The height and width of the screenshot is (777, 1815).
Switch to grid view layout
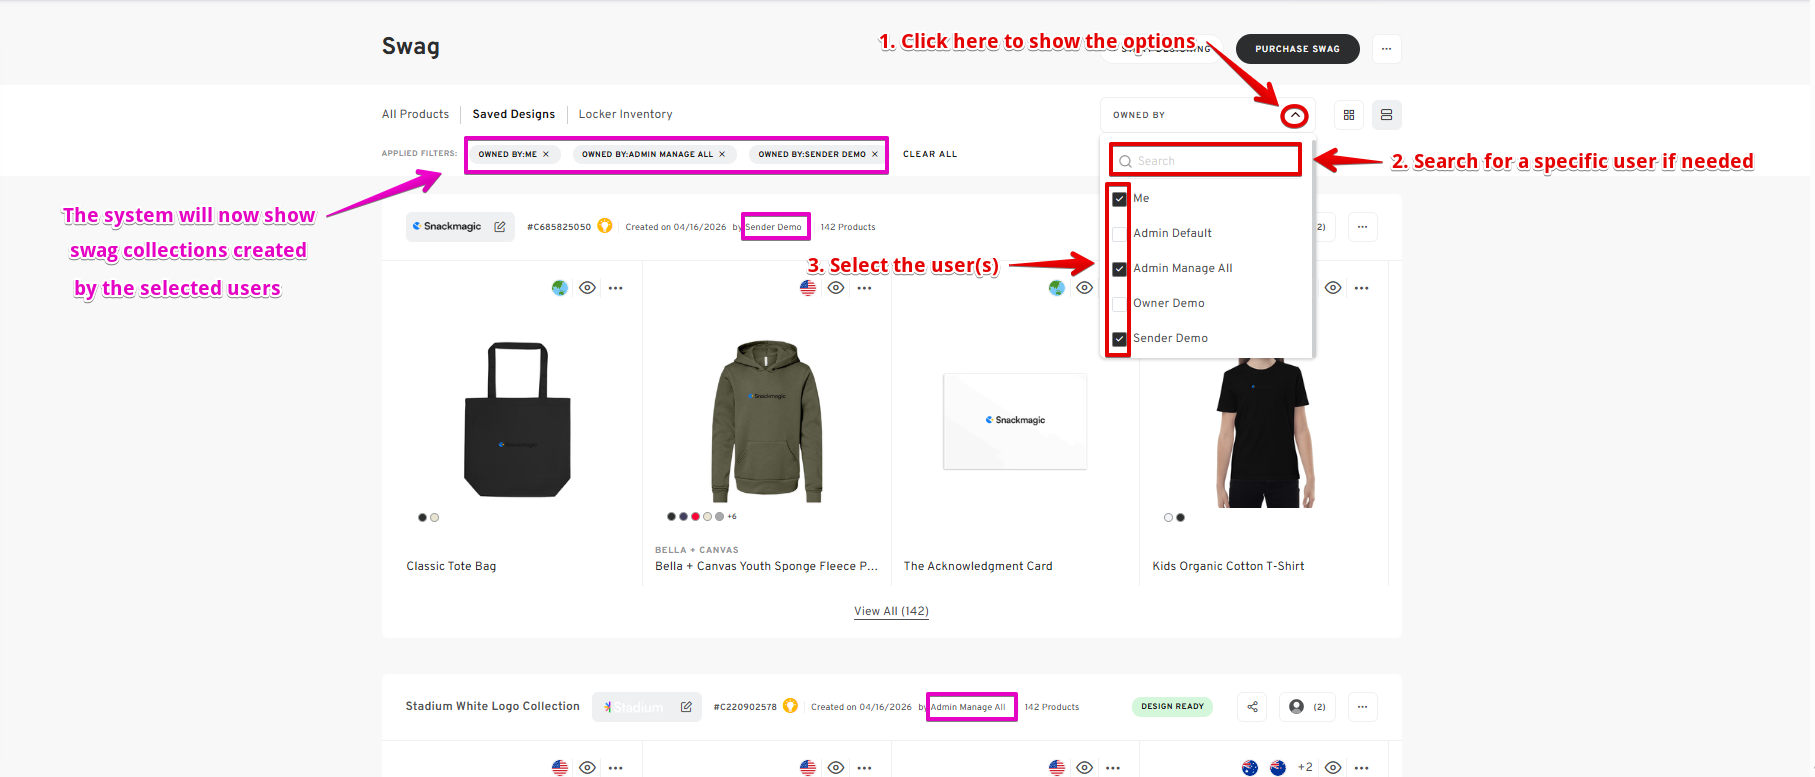pos(1349,115)
